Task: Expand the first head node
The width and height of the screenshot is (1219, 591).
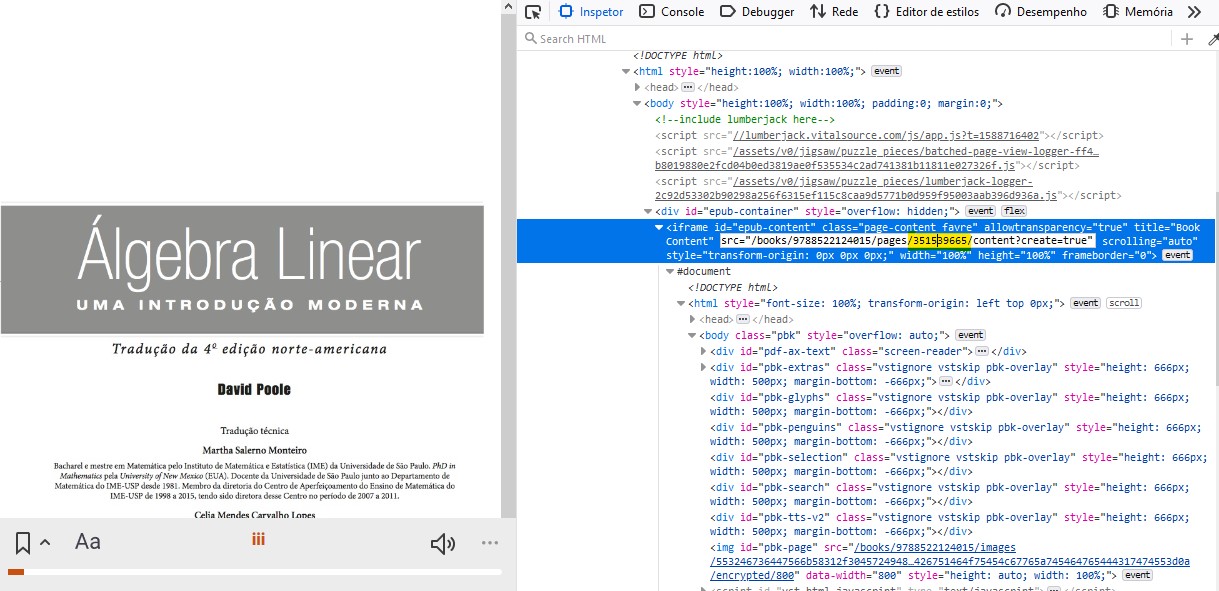Action: [637, 88]
